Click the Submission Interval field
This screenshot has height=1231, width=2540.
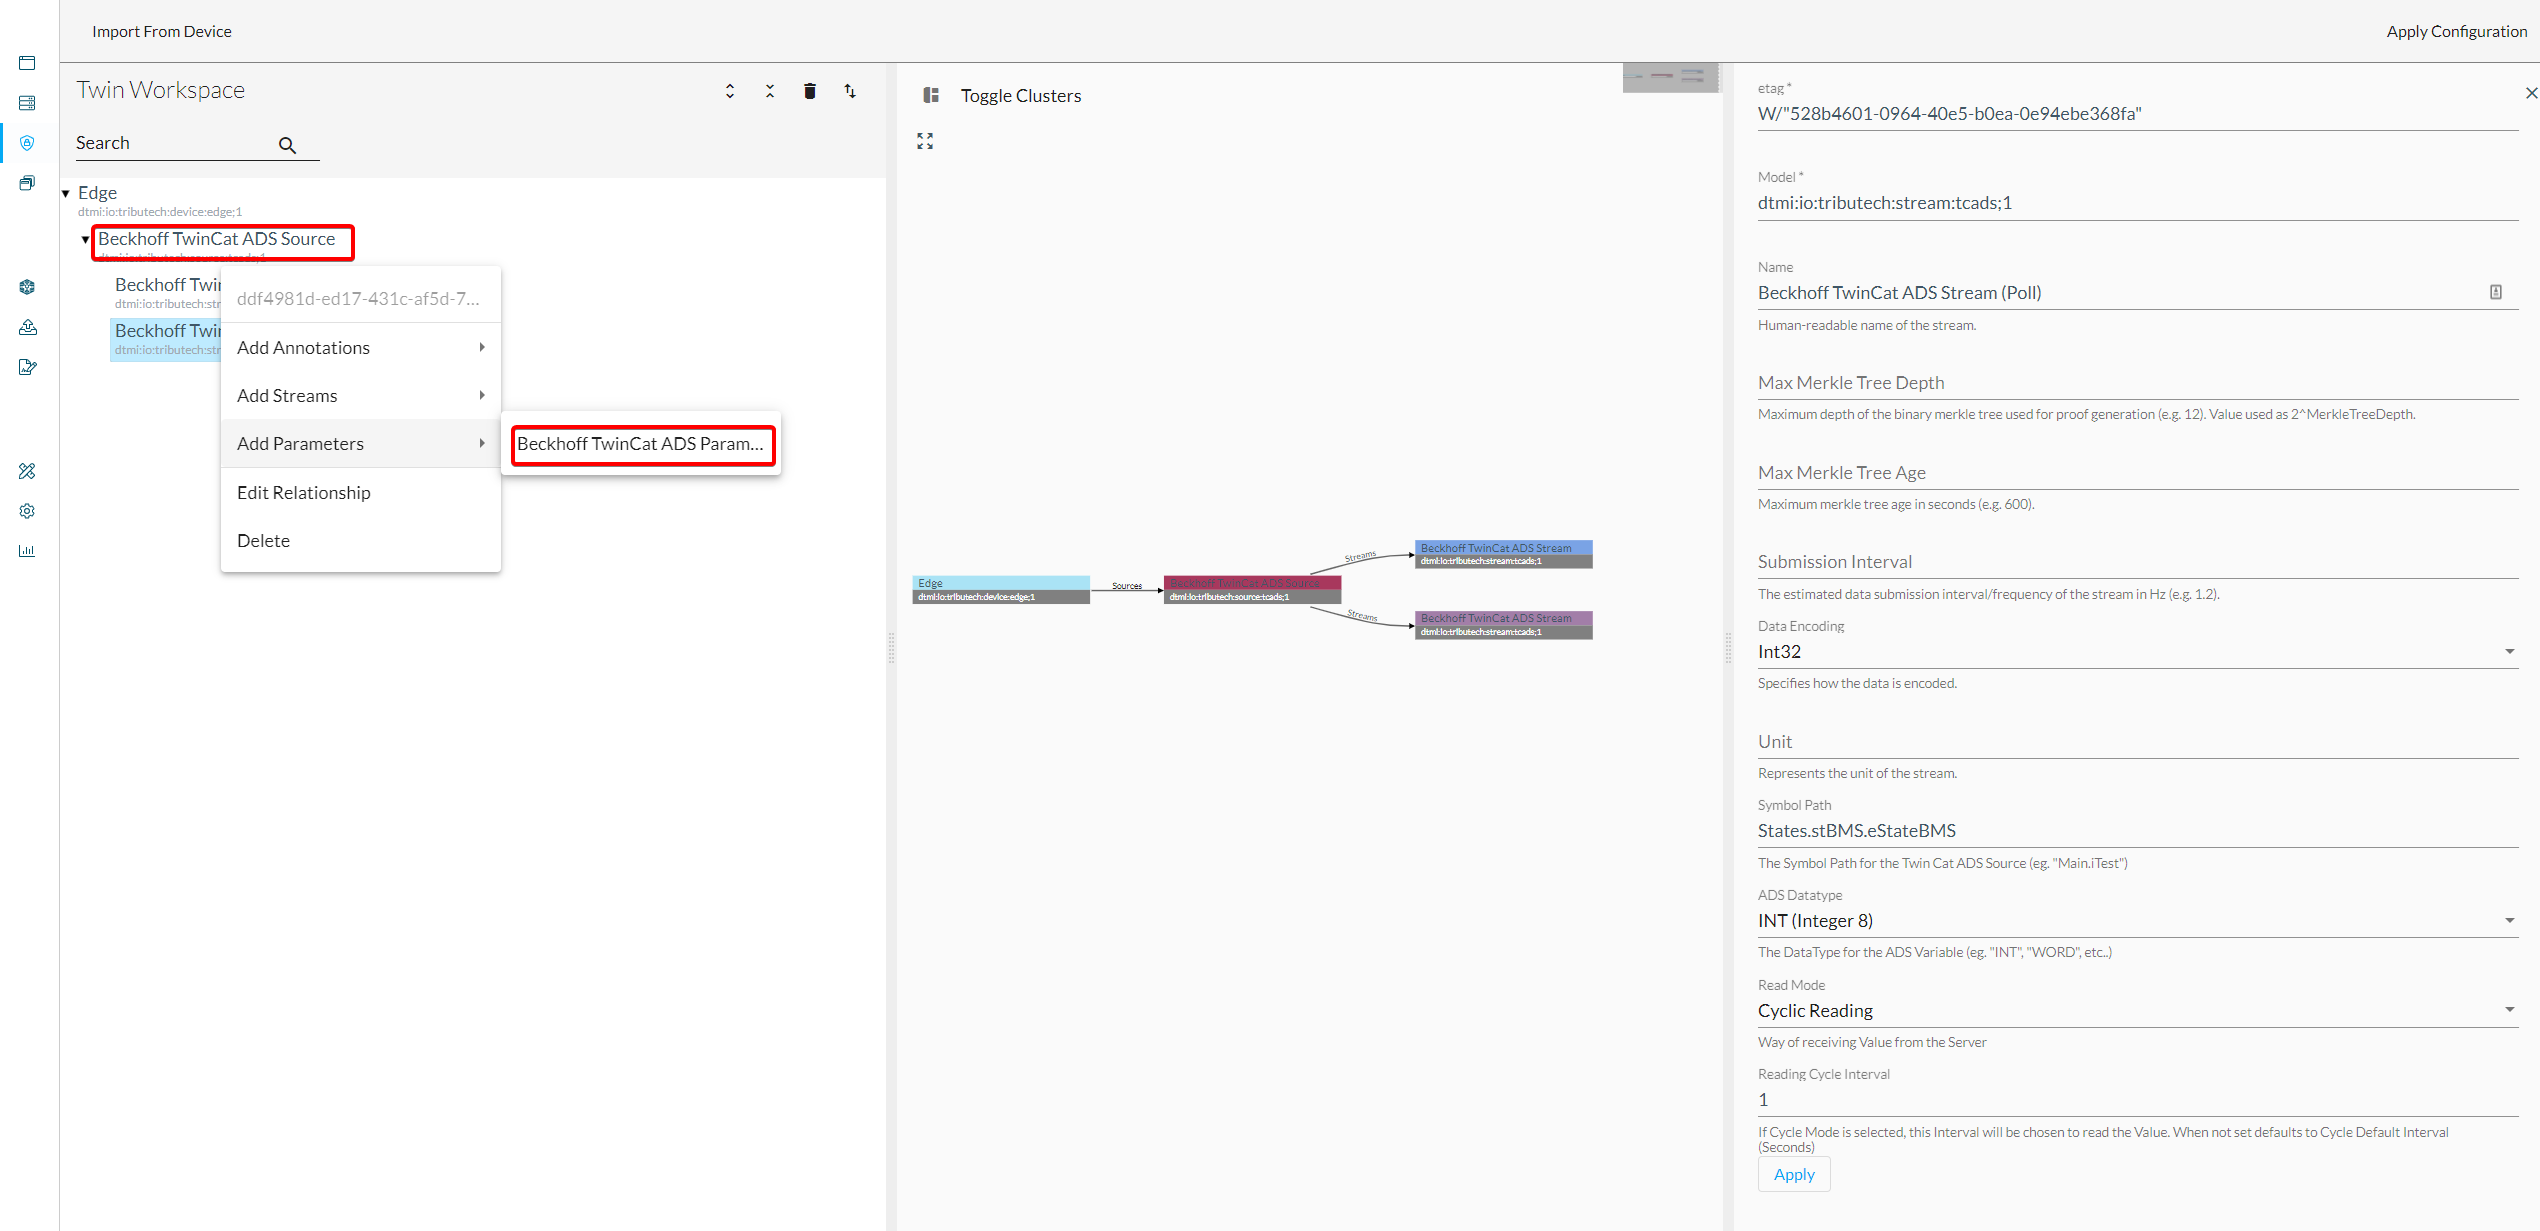(2137, 561)
